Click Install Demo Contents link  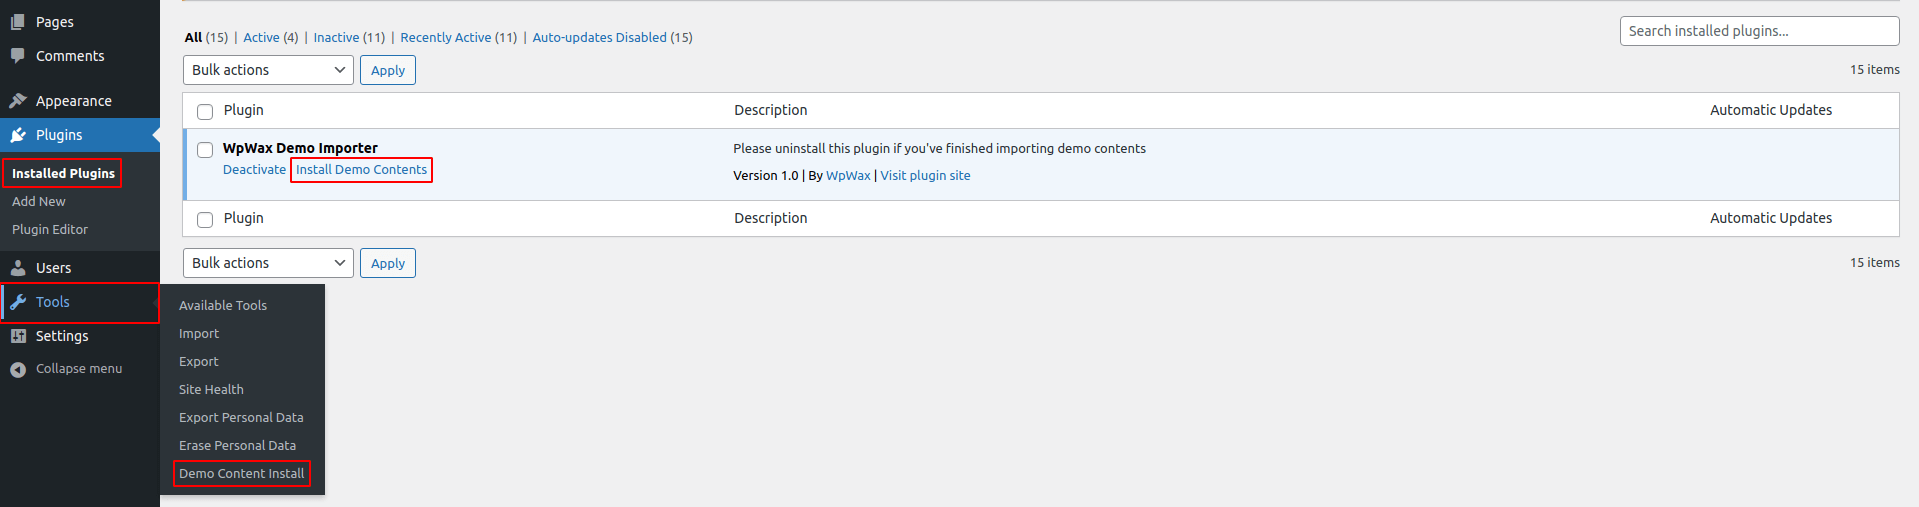click(x=361, y=170)
